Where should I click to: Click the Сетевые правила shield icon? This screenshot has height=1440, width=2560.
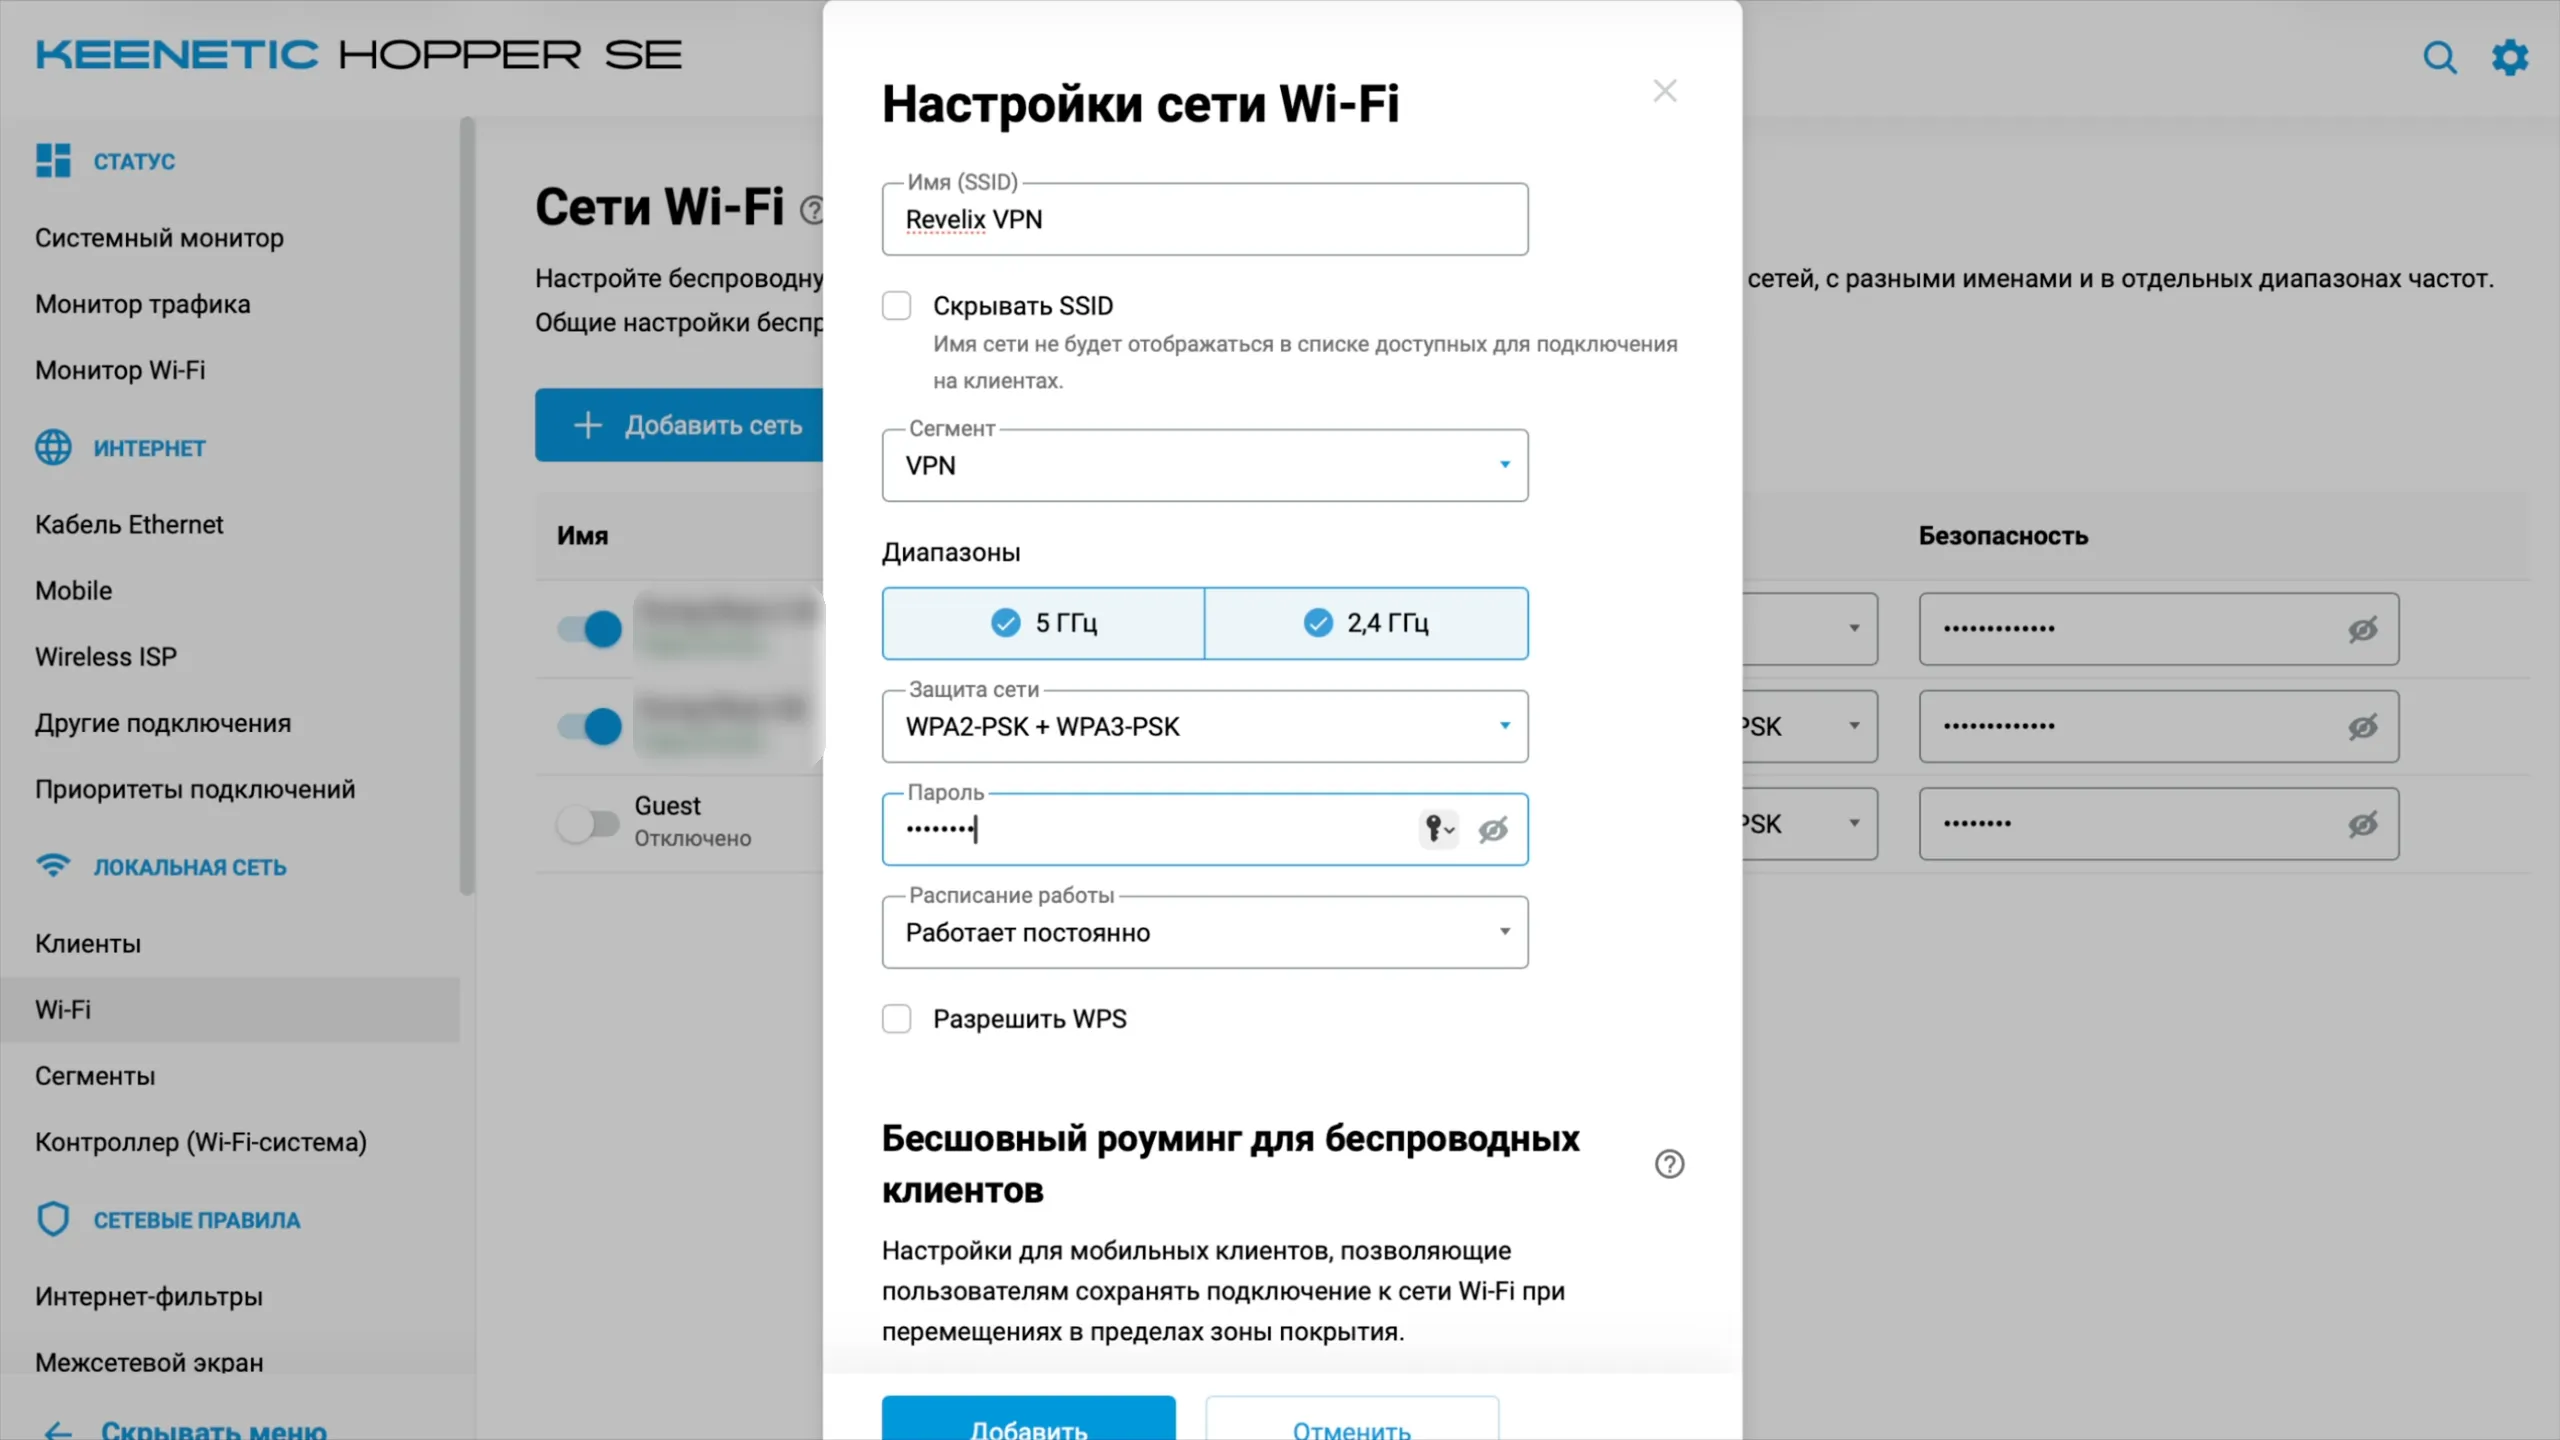click(x=53, y=1219)
